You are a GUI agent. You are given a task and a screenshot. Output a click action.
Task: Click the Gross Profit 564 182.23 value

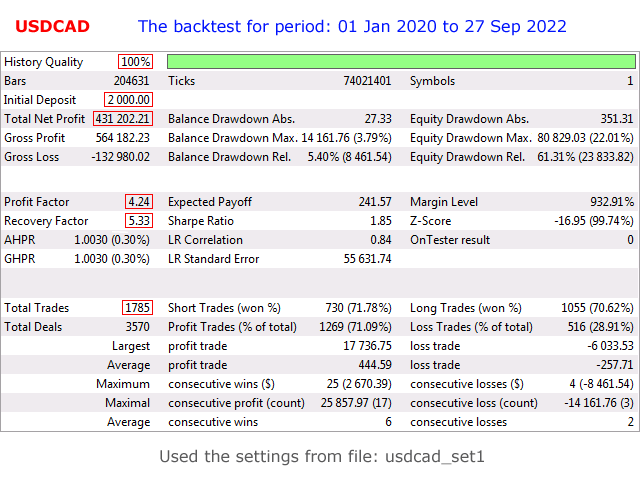122,138
